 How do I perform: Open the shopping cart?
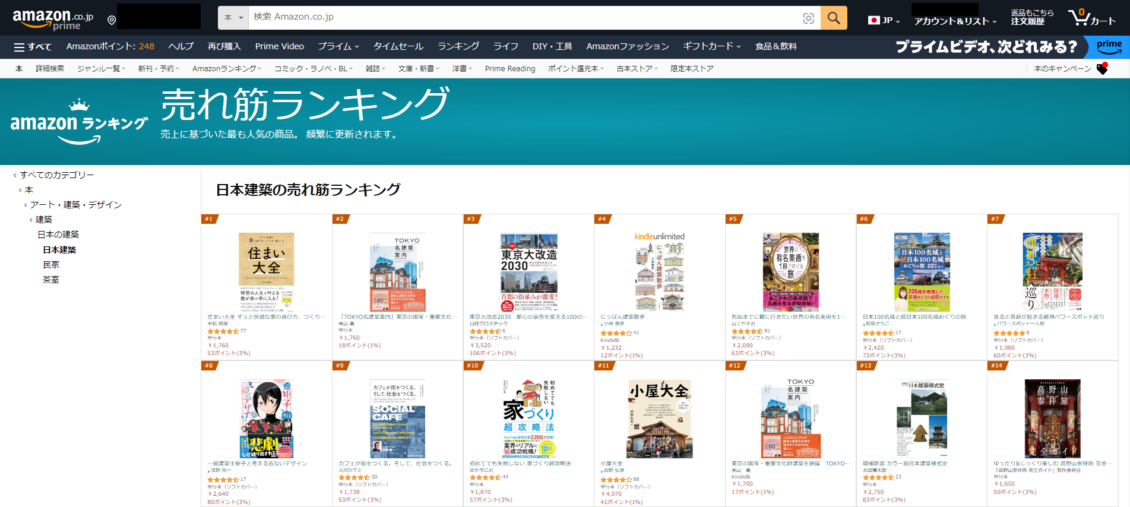click(x=1091, y=18)
